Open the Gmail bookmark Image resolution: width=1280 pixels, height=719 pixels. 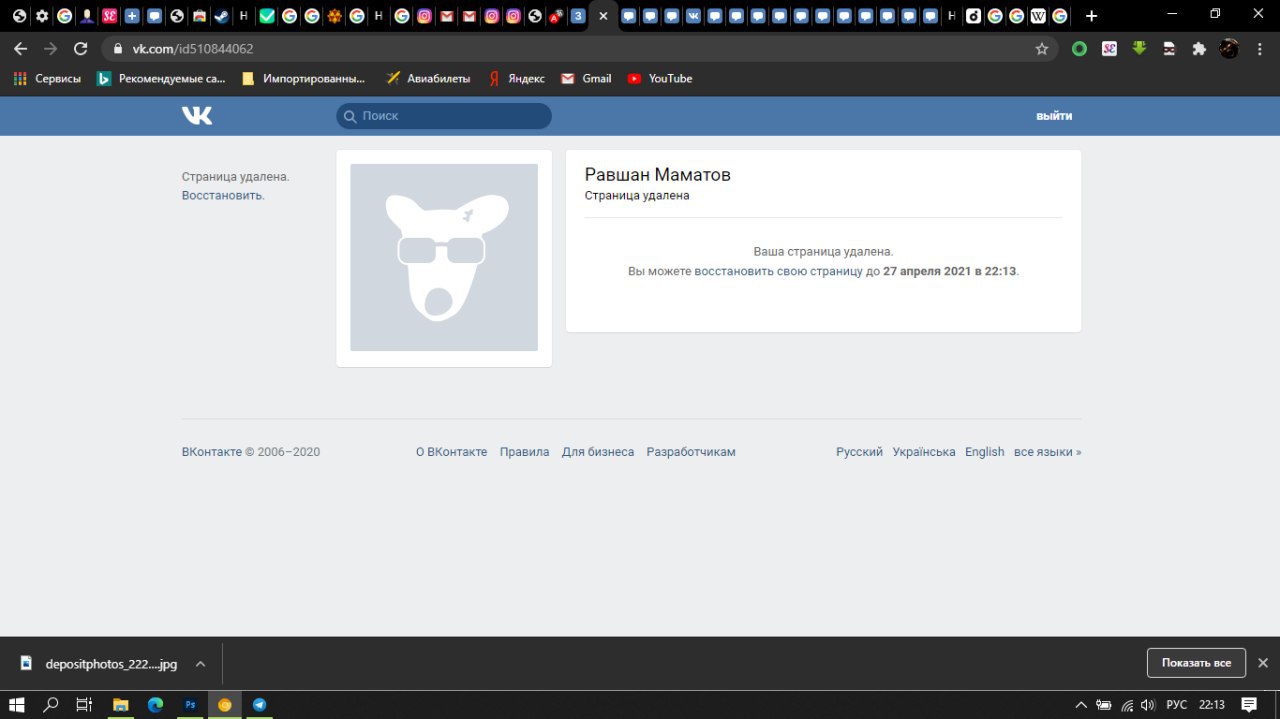tap(586, 78)
